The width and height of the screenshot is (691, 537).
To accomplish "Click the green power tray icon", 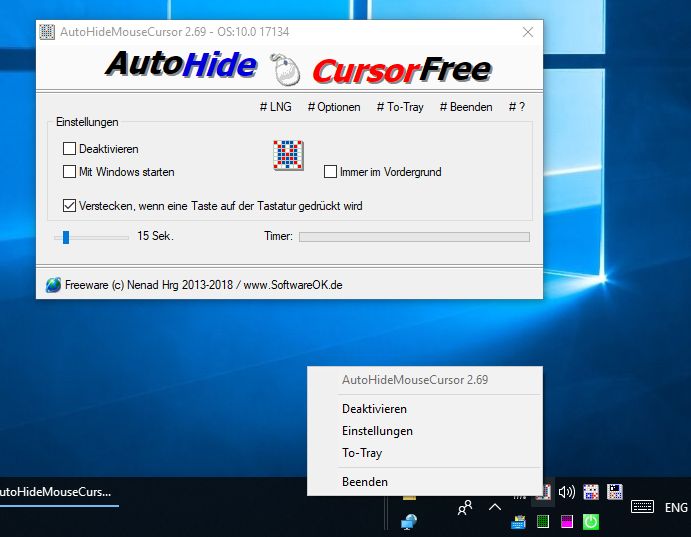I will tap(591, 522).
